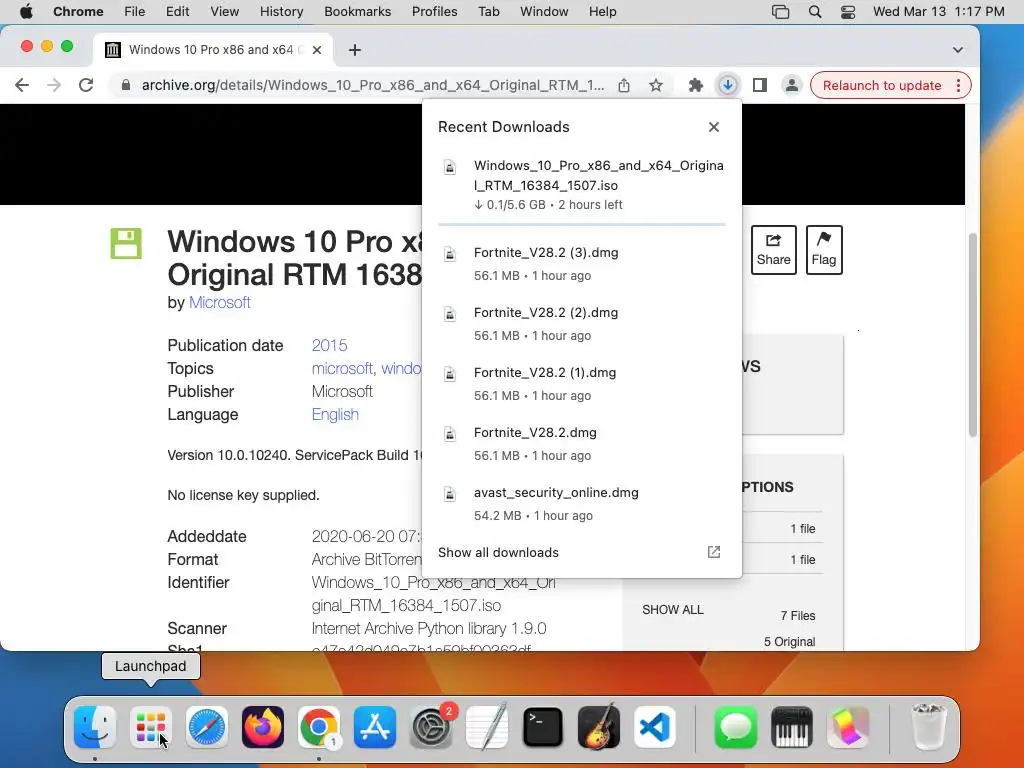The width and height of the screenshot is (1024, 768).
Task: Click Show all downloads
Action: point(498,552)
